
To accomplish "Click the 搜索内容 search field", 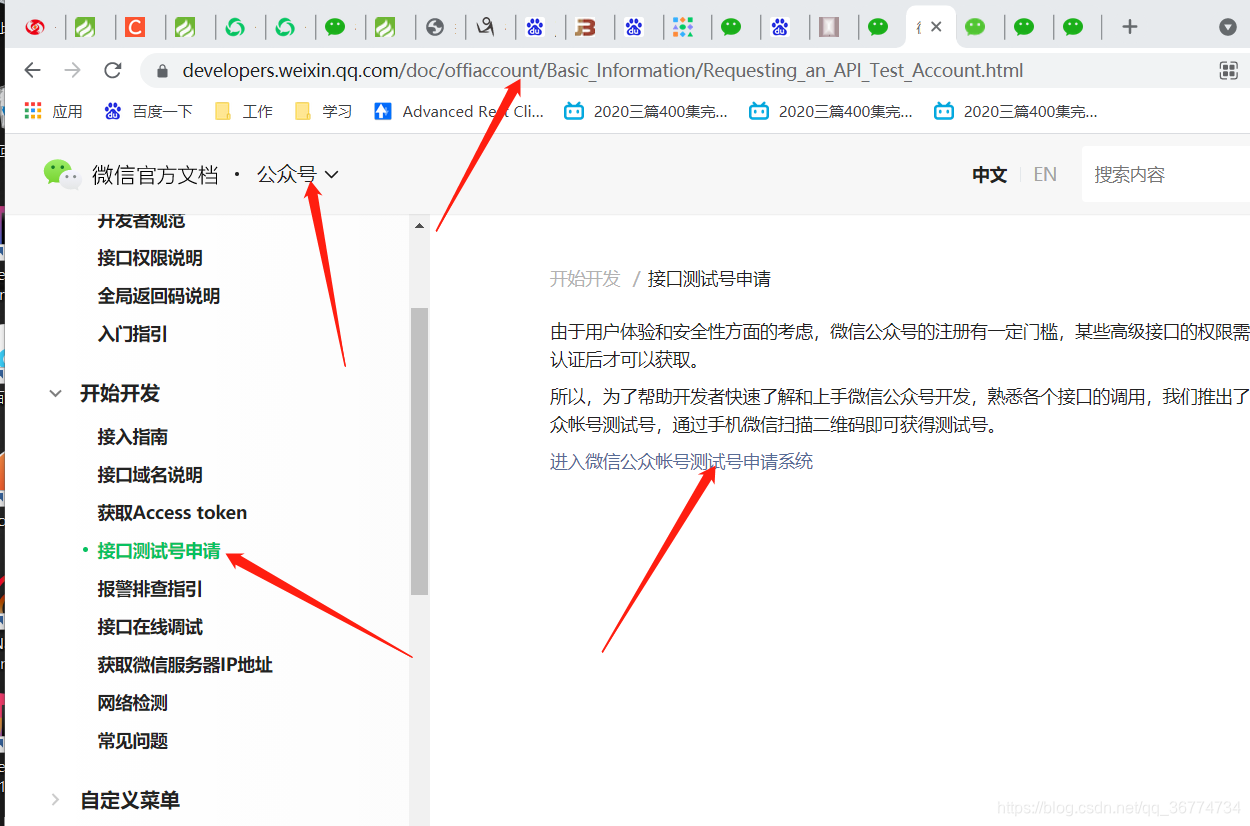I will (x=1166, y=174).
